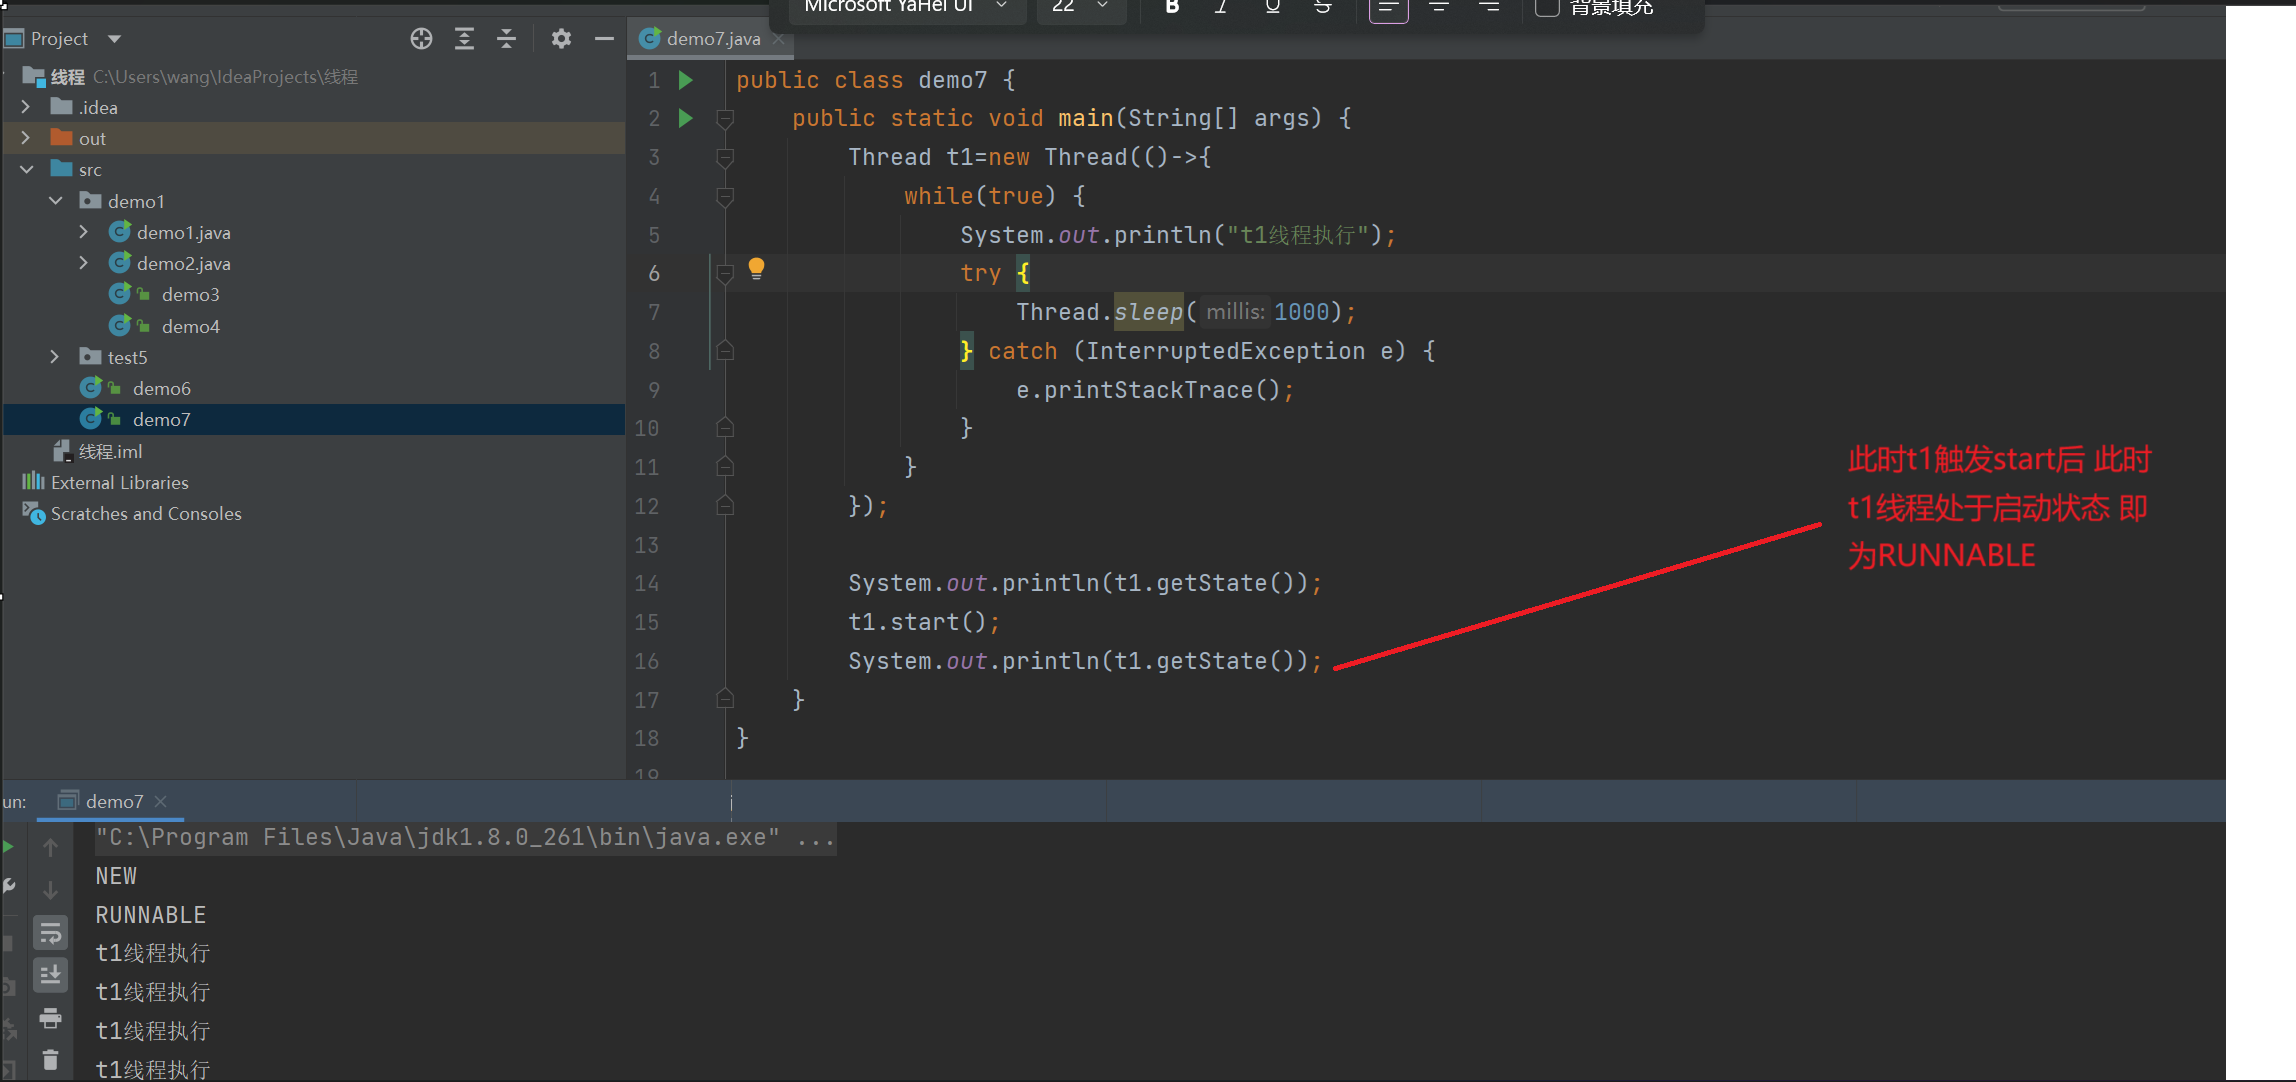Image resolution: width=2296 pixels, height=1082 pixels.
Task: Clear console output with trash icon
Action: click(x=51, y=1060)
